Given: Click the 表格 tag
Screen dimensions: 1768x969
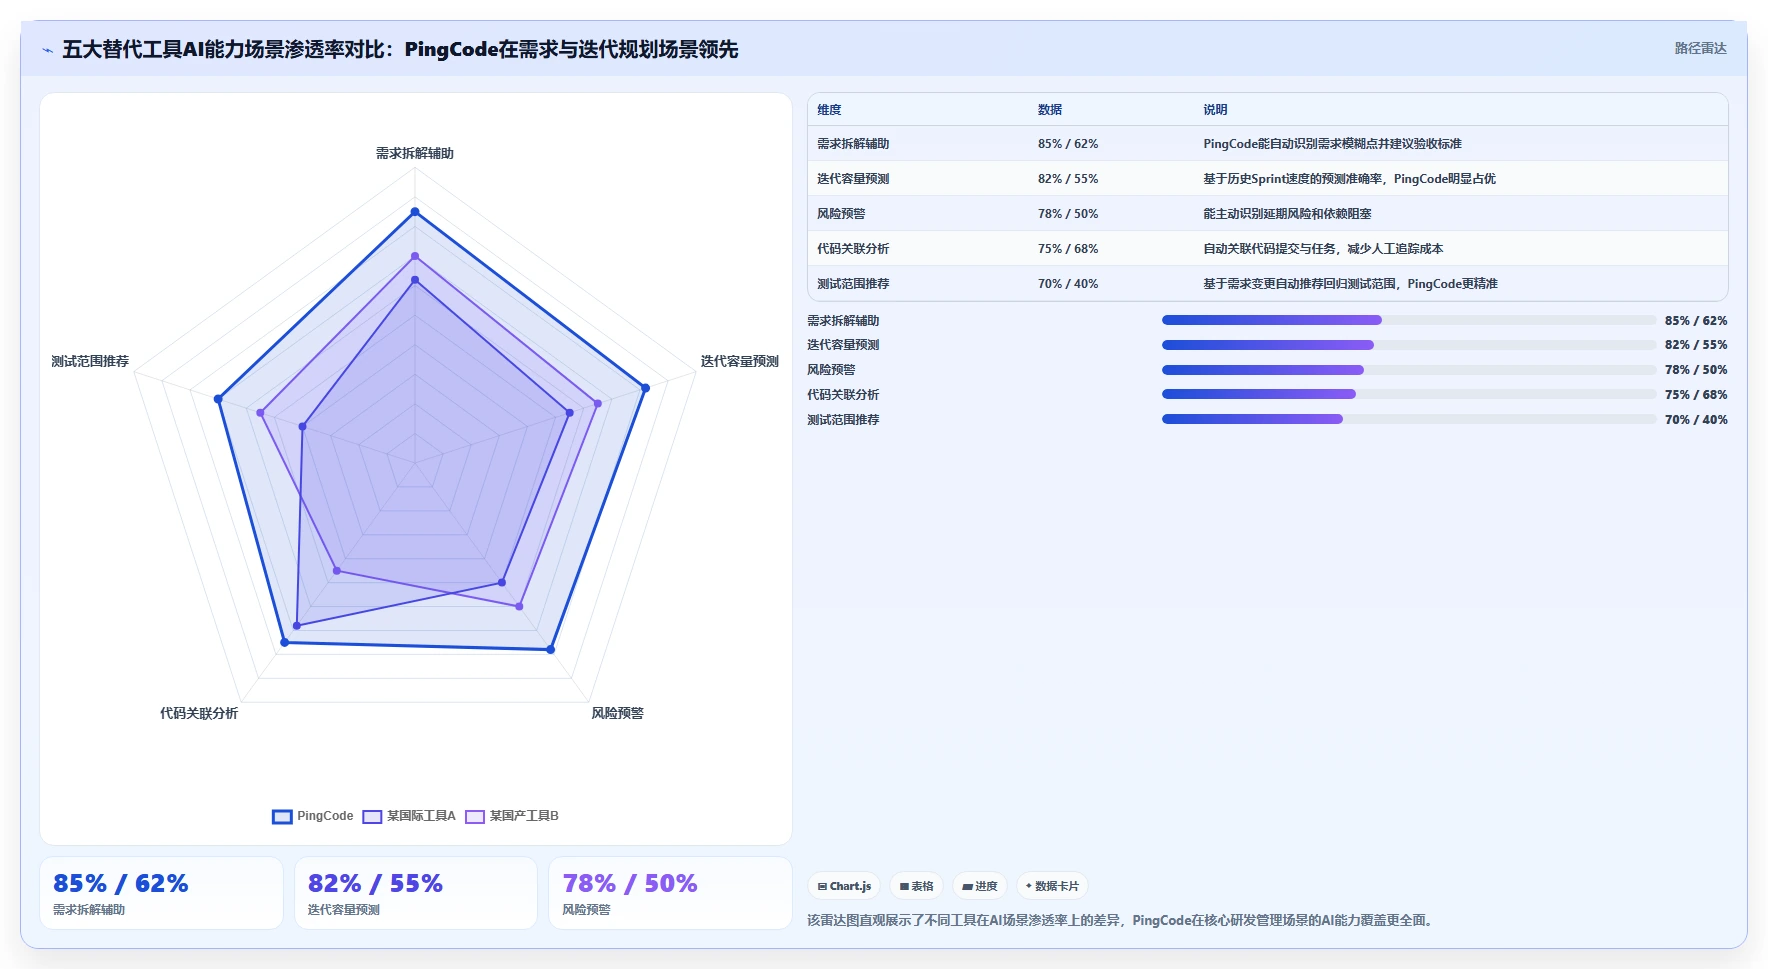Looking at the screenshot, I should pyautogui.click(x=916, y=886).
